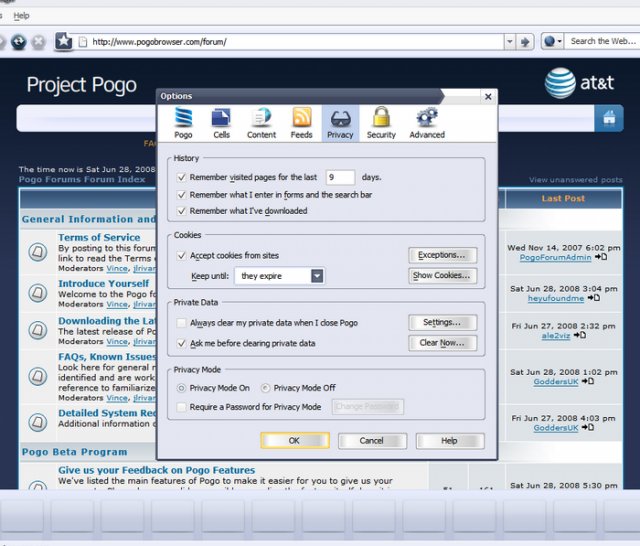Open the Help menu

pyautogui.click(x=21, y=16)
